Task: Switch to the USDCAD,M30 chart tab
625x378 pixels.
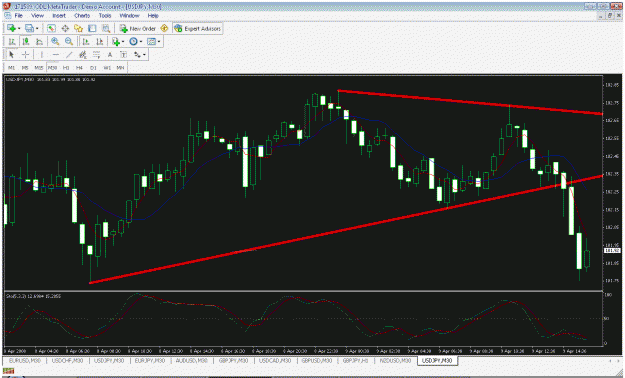Action: 275,360
